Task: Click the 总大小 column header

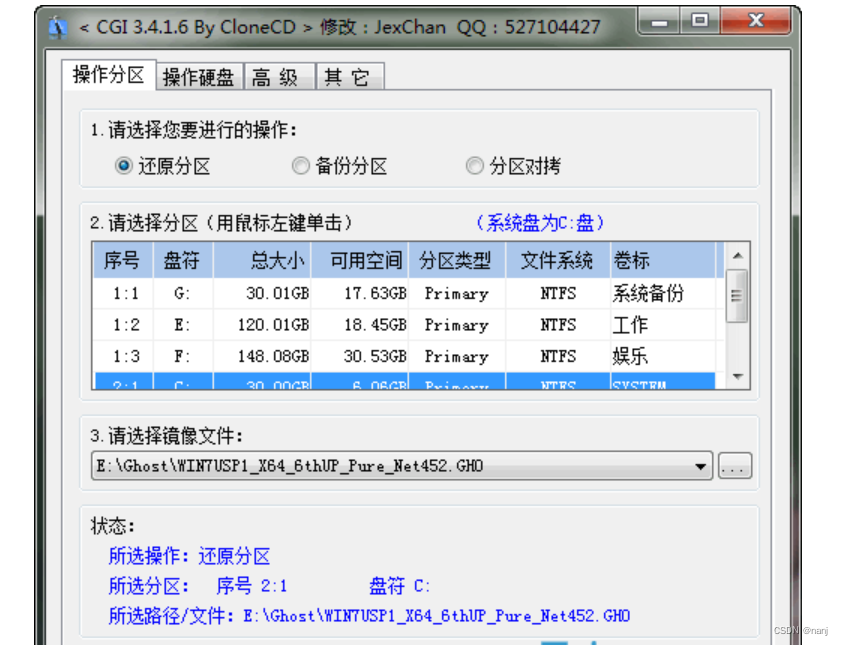Action: [x=262, y=260]
